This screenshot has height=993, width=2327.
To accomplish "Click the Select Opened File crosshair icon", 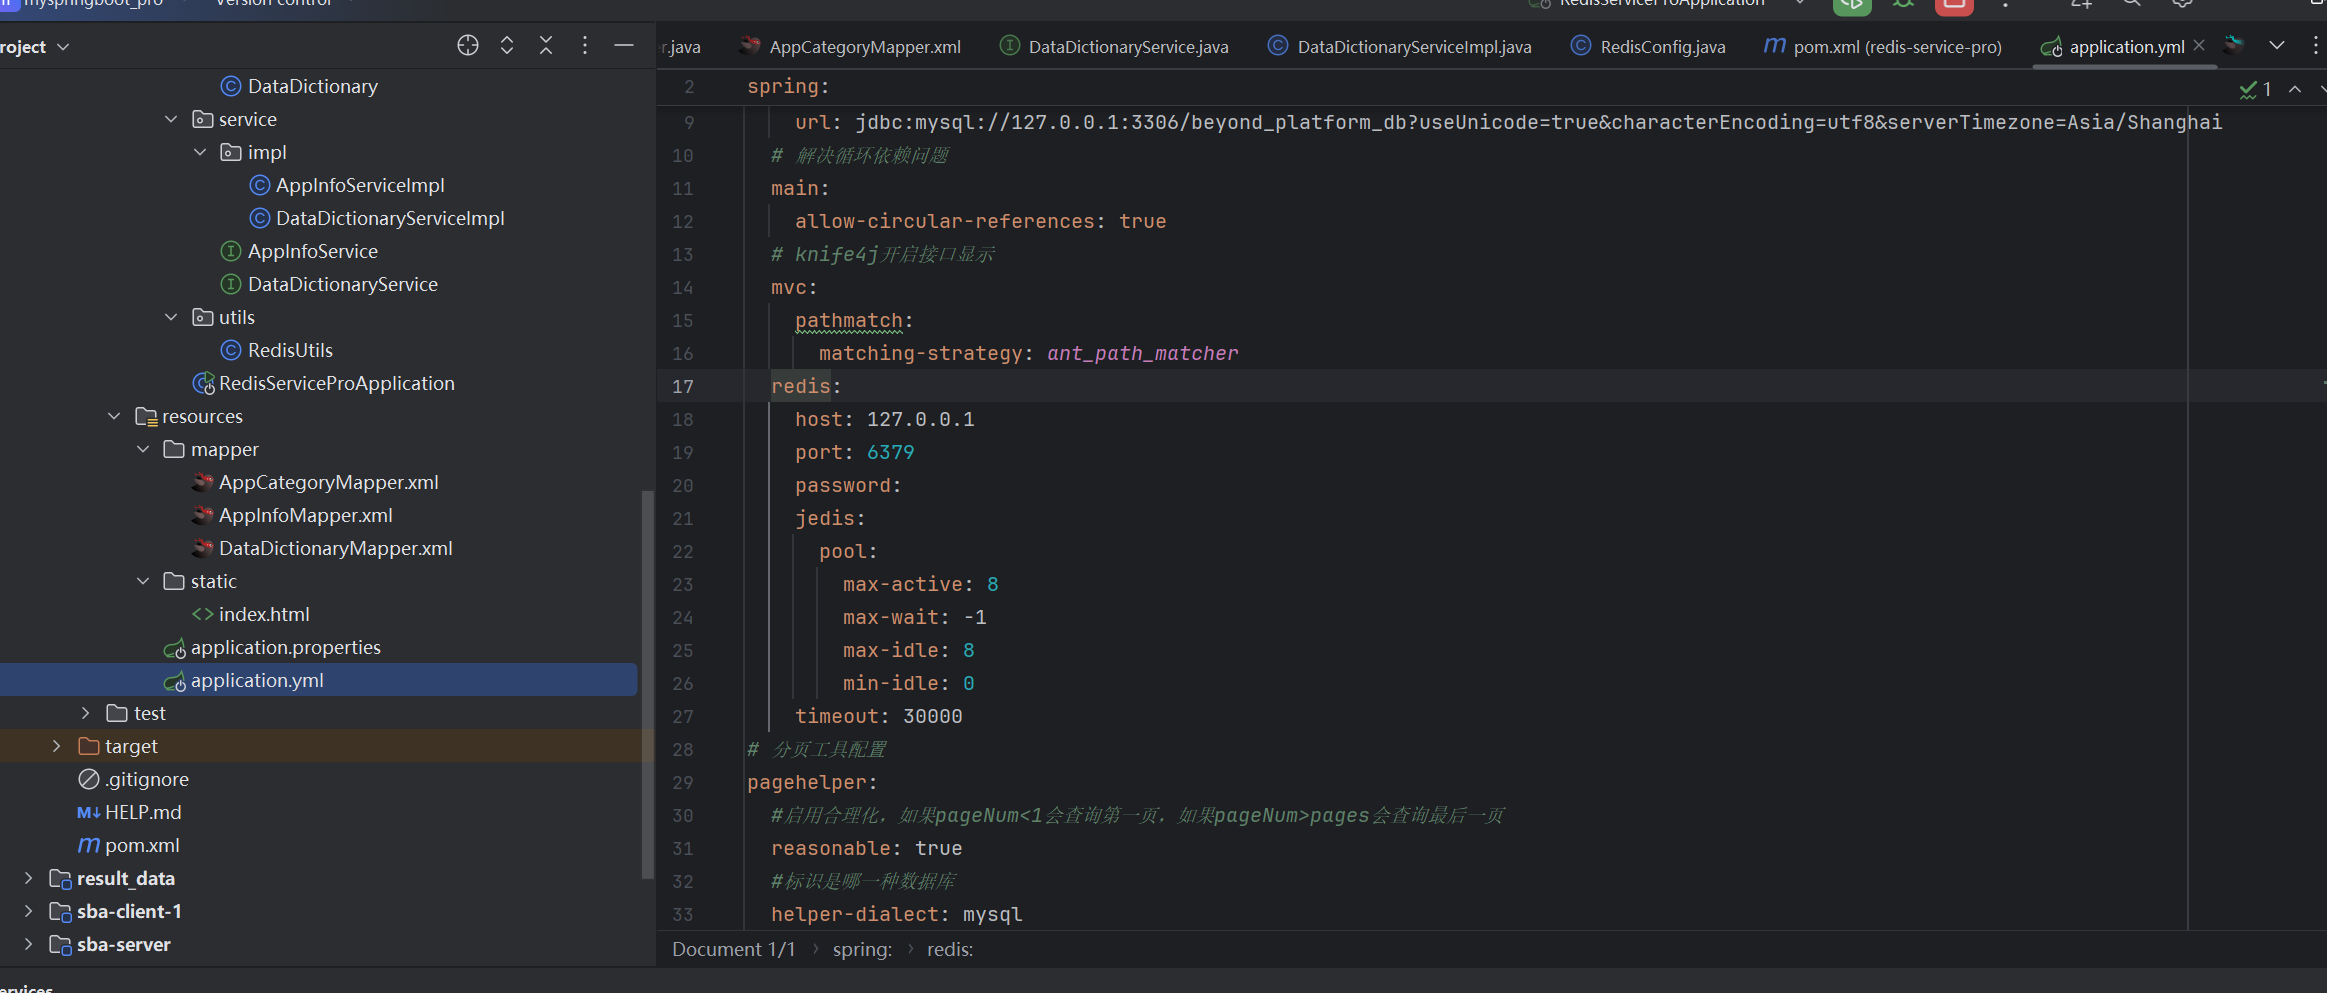I will pos(467,46).
